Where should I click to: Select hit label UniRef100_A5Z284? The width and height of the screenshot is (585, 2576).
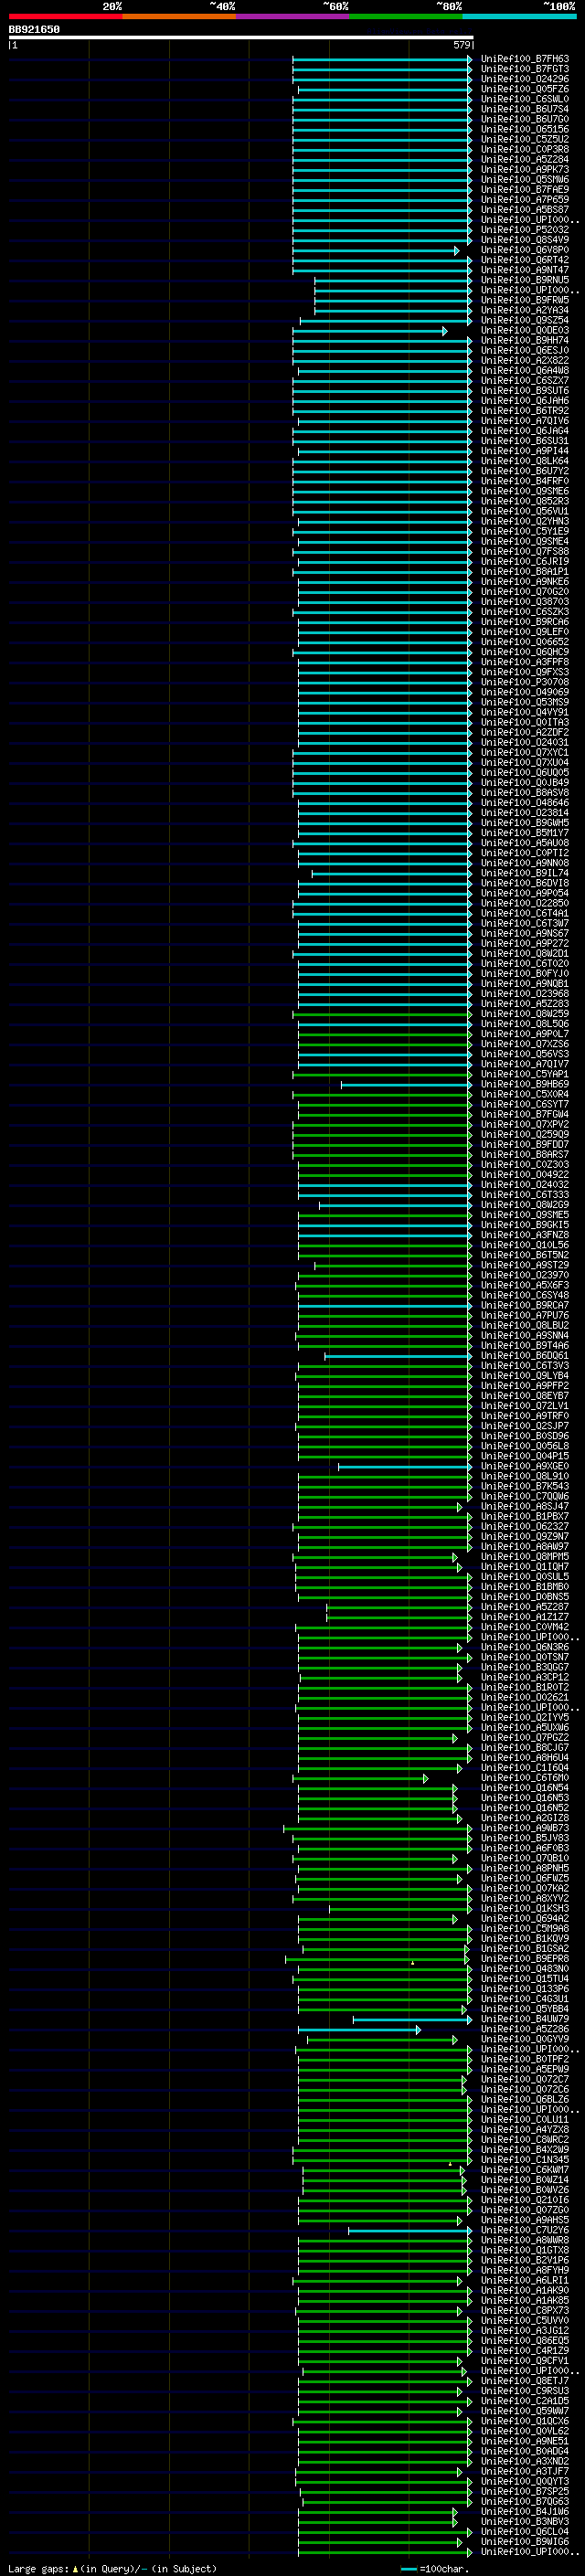[x=525, y=159]
